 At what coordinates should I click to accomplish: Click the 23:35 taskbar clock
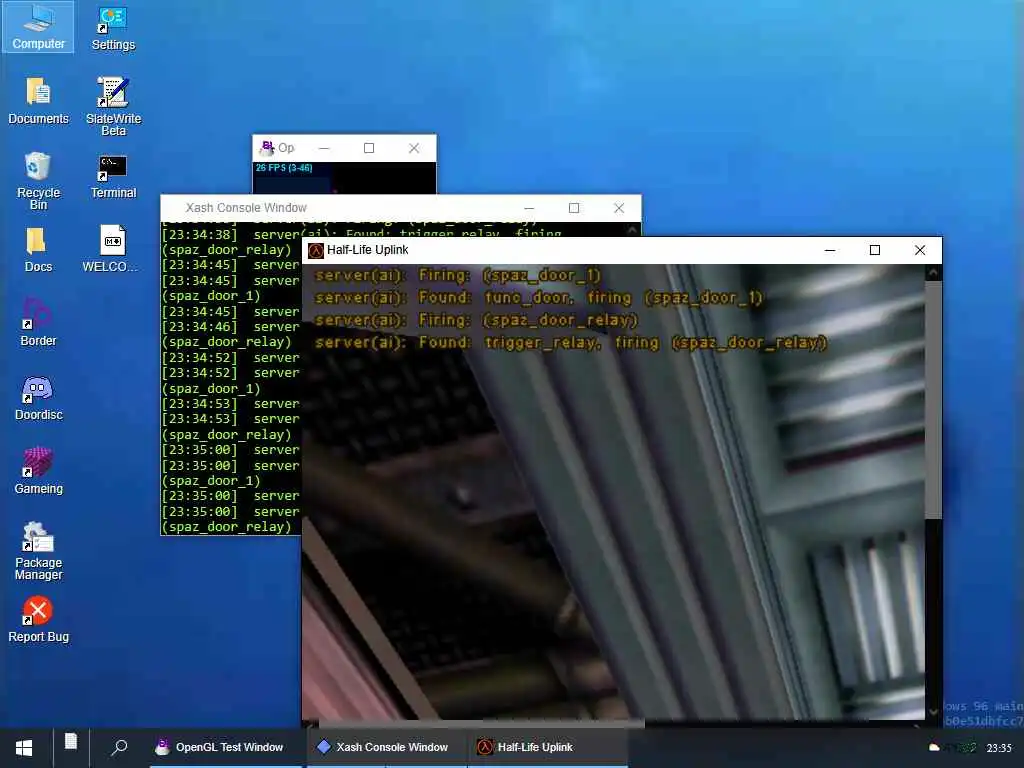point(999,748)
